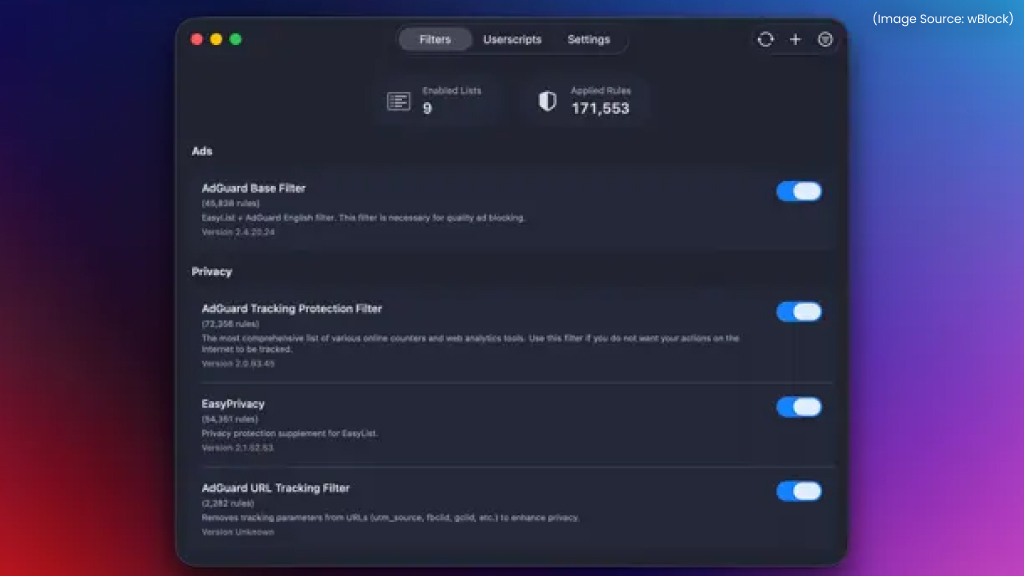Click the AdGuard URL Tracking Filter title
The height and width of the screenshot is (576, 1024).
tap(275, 488)
